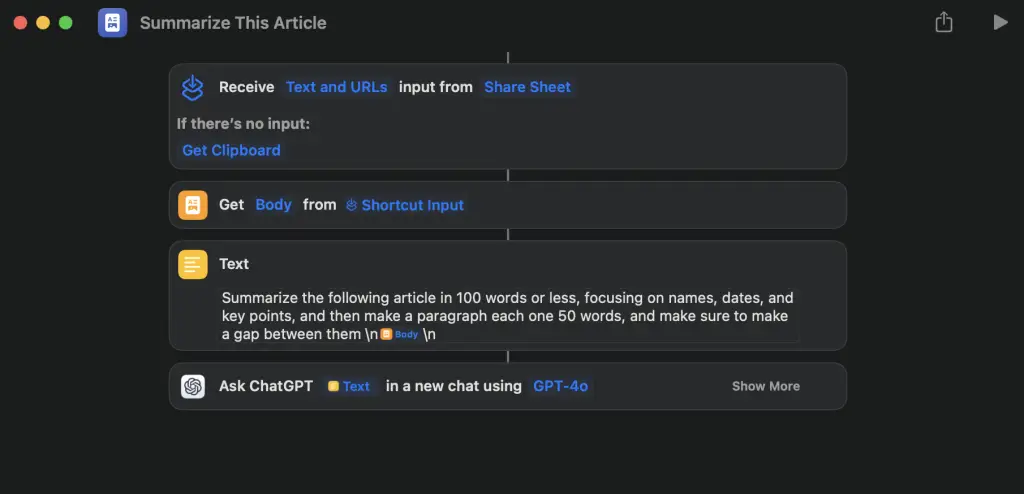Click the green full-screen window button
This screenshot has width=1024, height=494.
click(x=66, y=22)
